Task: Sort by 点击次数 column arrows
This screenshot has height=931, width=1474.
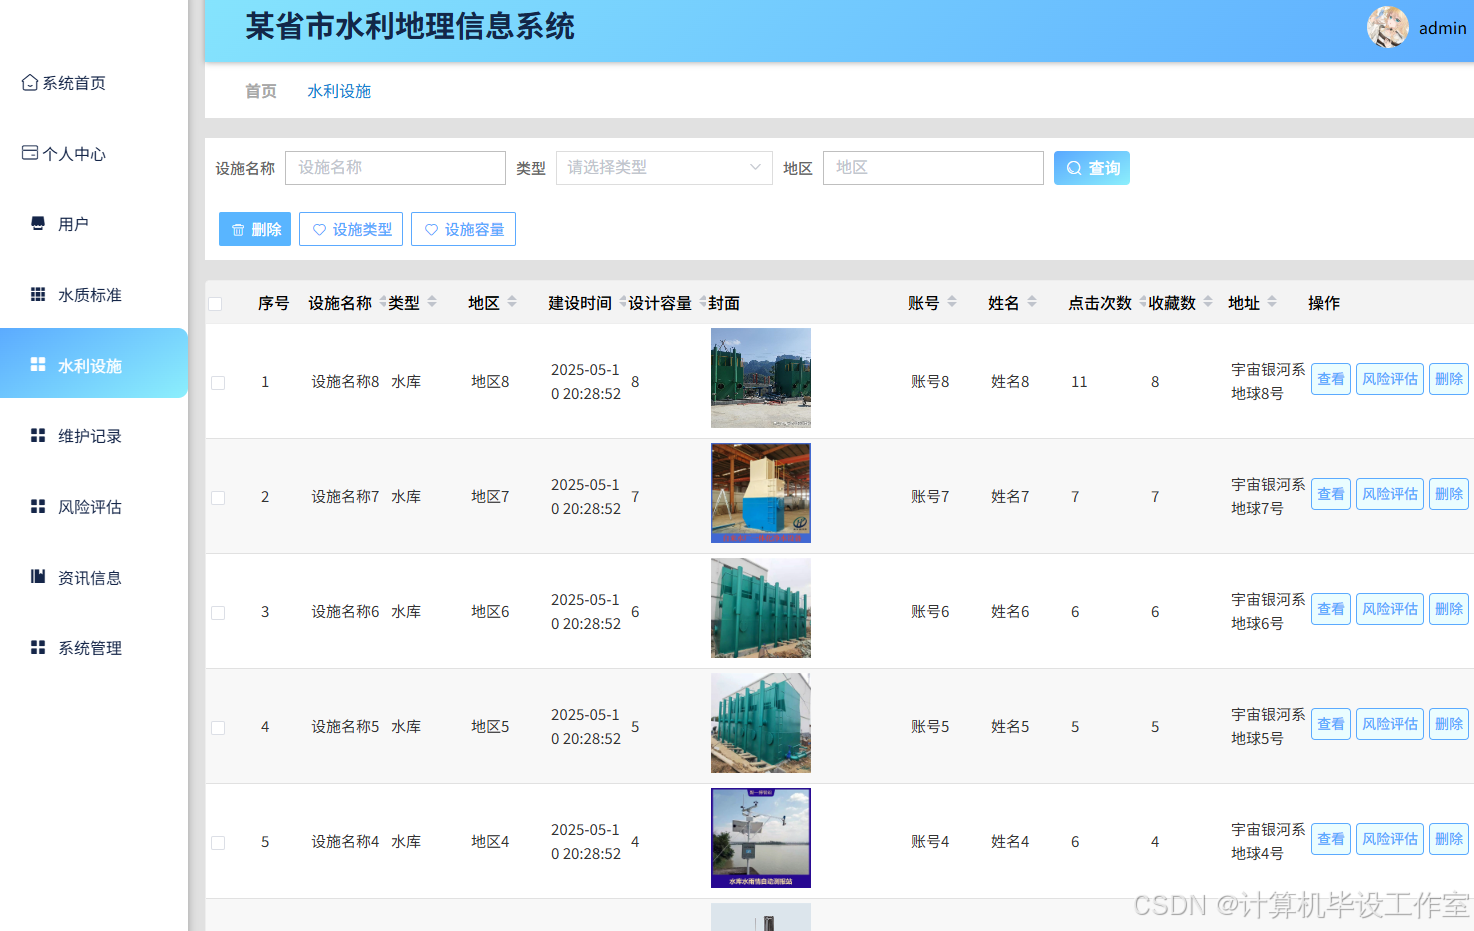Action: click(1143, 302)
